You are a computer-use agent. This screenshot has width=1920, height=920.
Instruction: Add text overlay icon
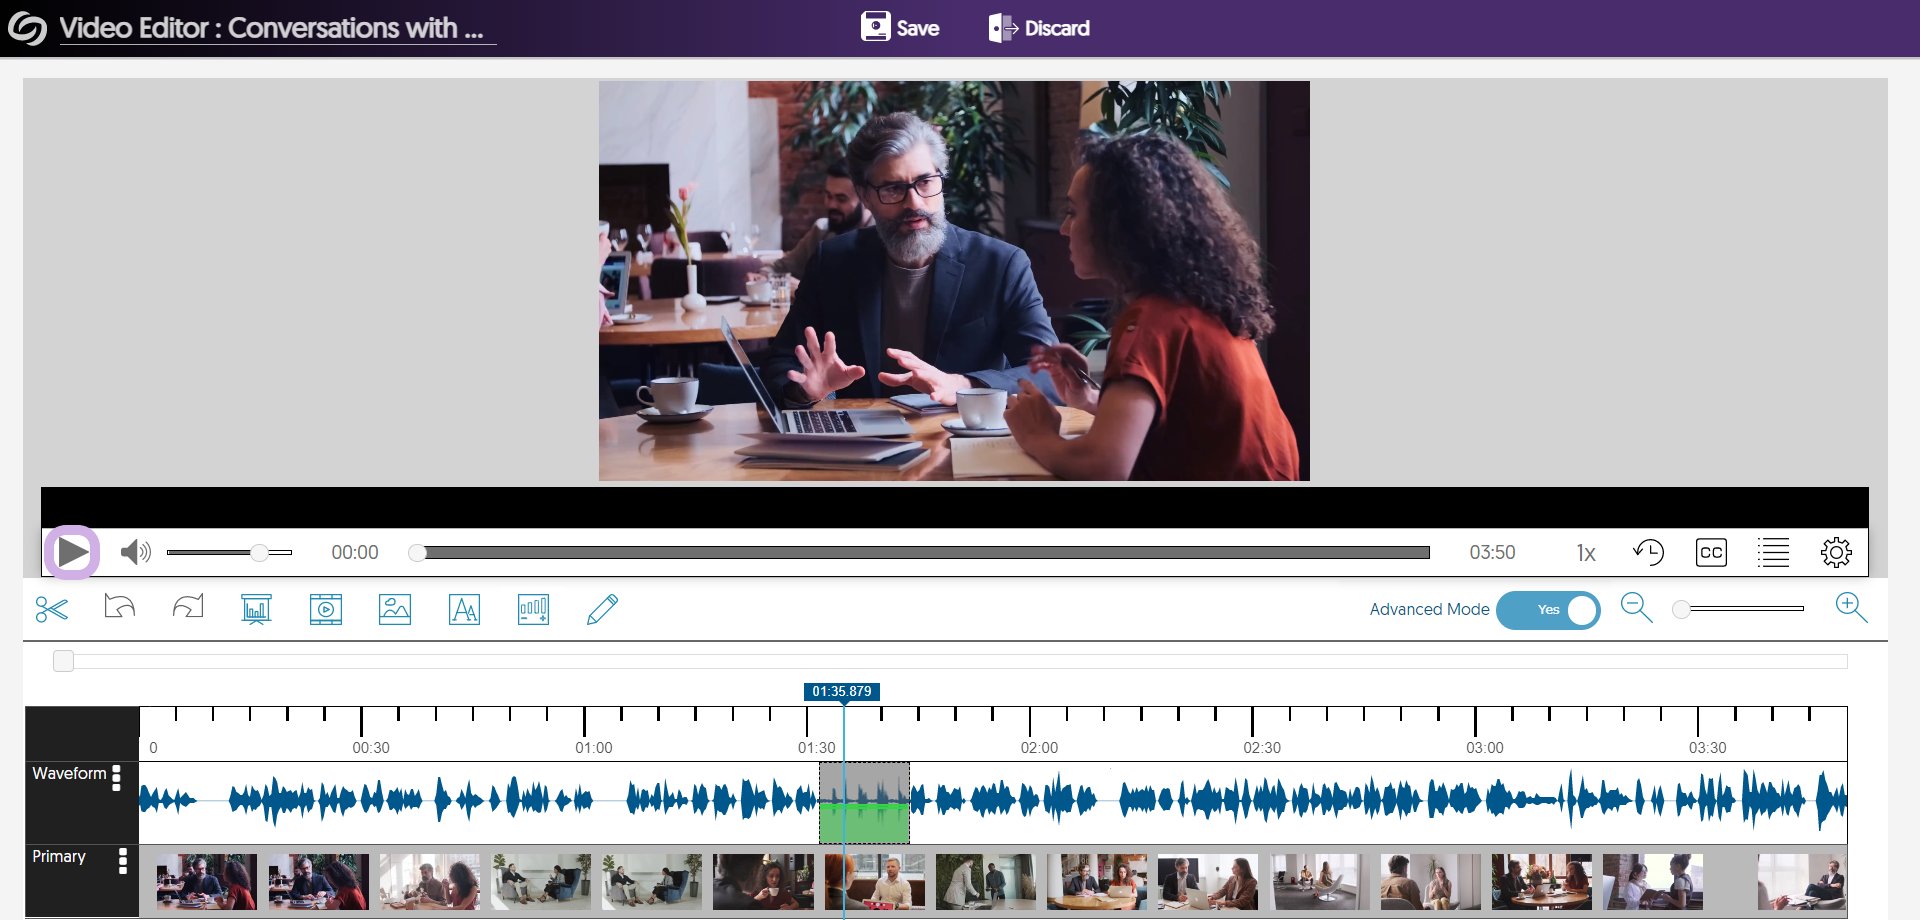(465, 609)
